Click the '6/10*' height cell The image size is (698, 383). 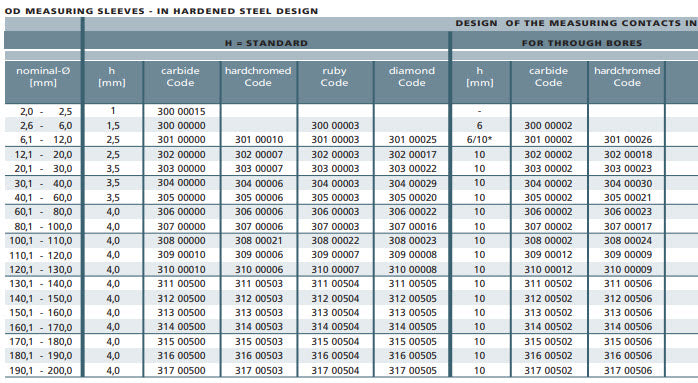pyautogui.click(x=479, y=140)
